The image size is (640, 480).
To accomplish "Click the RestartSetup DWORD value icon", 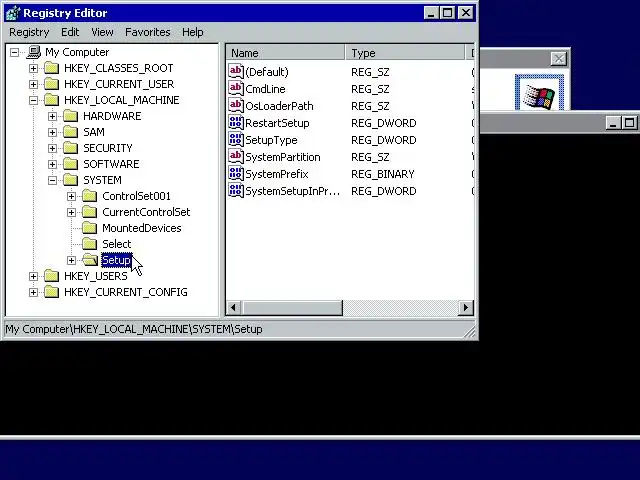I will click(236, 122).
